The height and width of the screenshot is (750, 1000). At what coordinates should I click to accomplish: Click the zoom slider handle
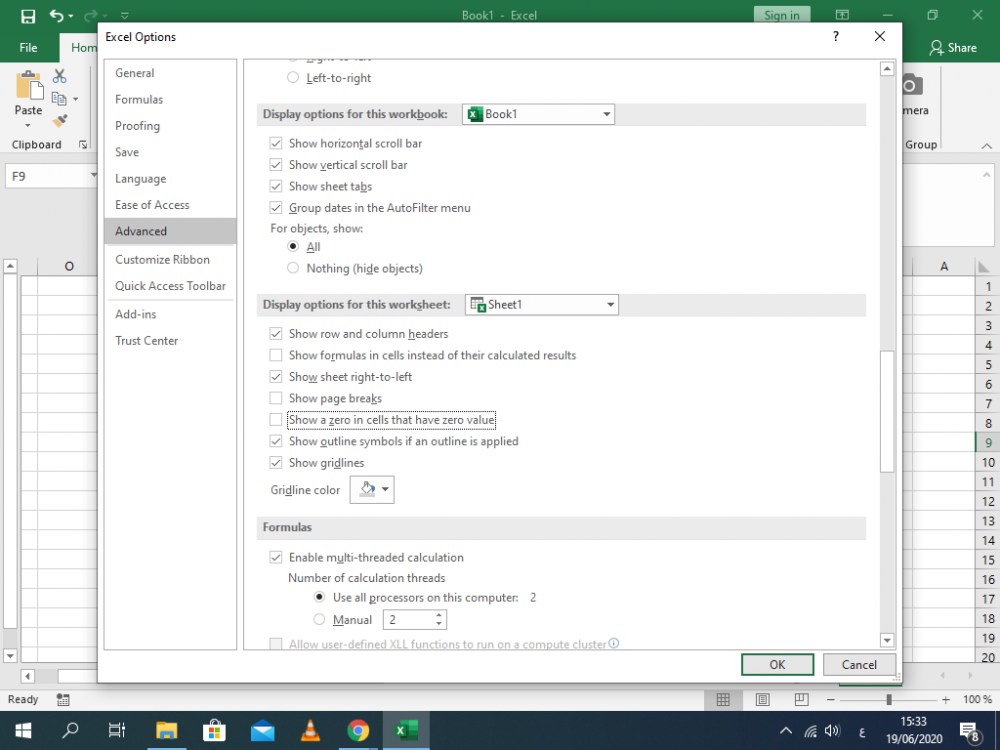[x=889, y=700]
